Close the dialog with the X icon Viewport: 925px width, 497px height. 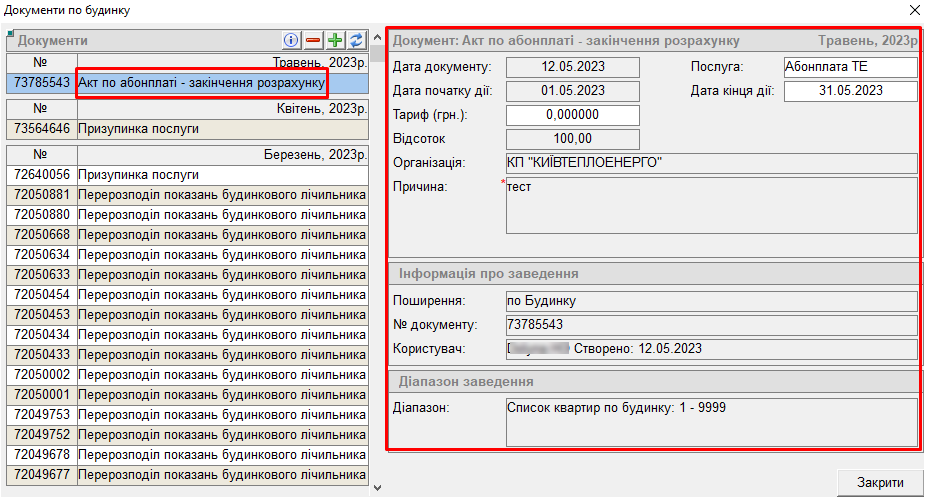(x=914, y=10)
